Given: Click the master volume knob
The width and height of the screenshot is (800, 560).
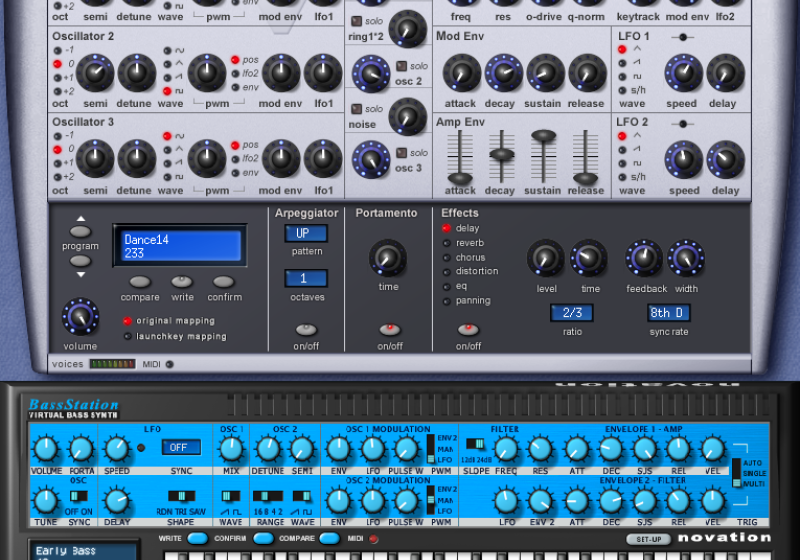Looking at the screenshot, I should [80, 317].
